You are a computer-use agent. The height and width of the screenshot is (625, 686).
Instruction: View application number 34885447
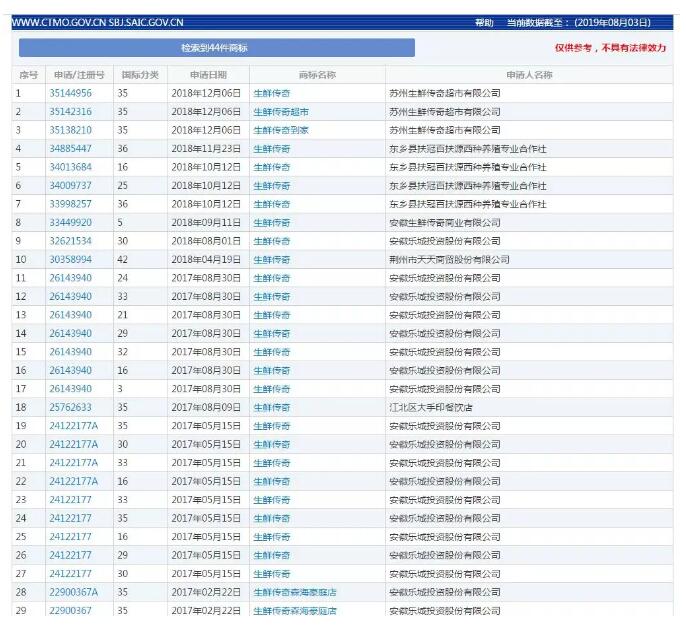coord(71,149)
